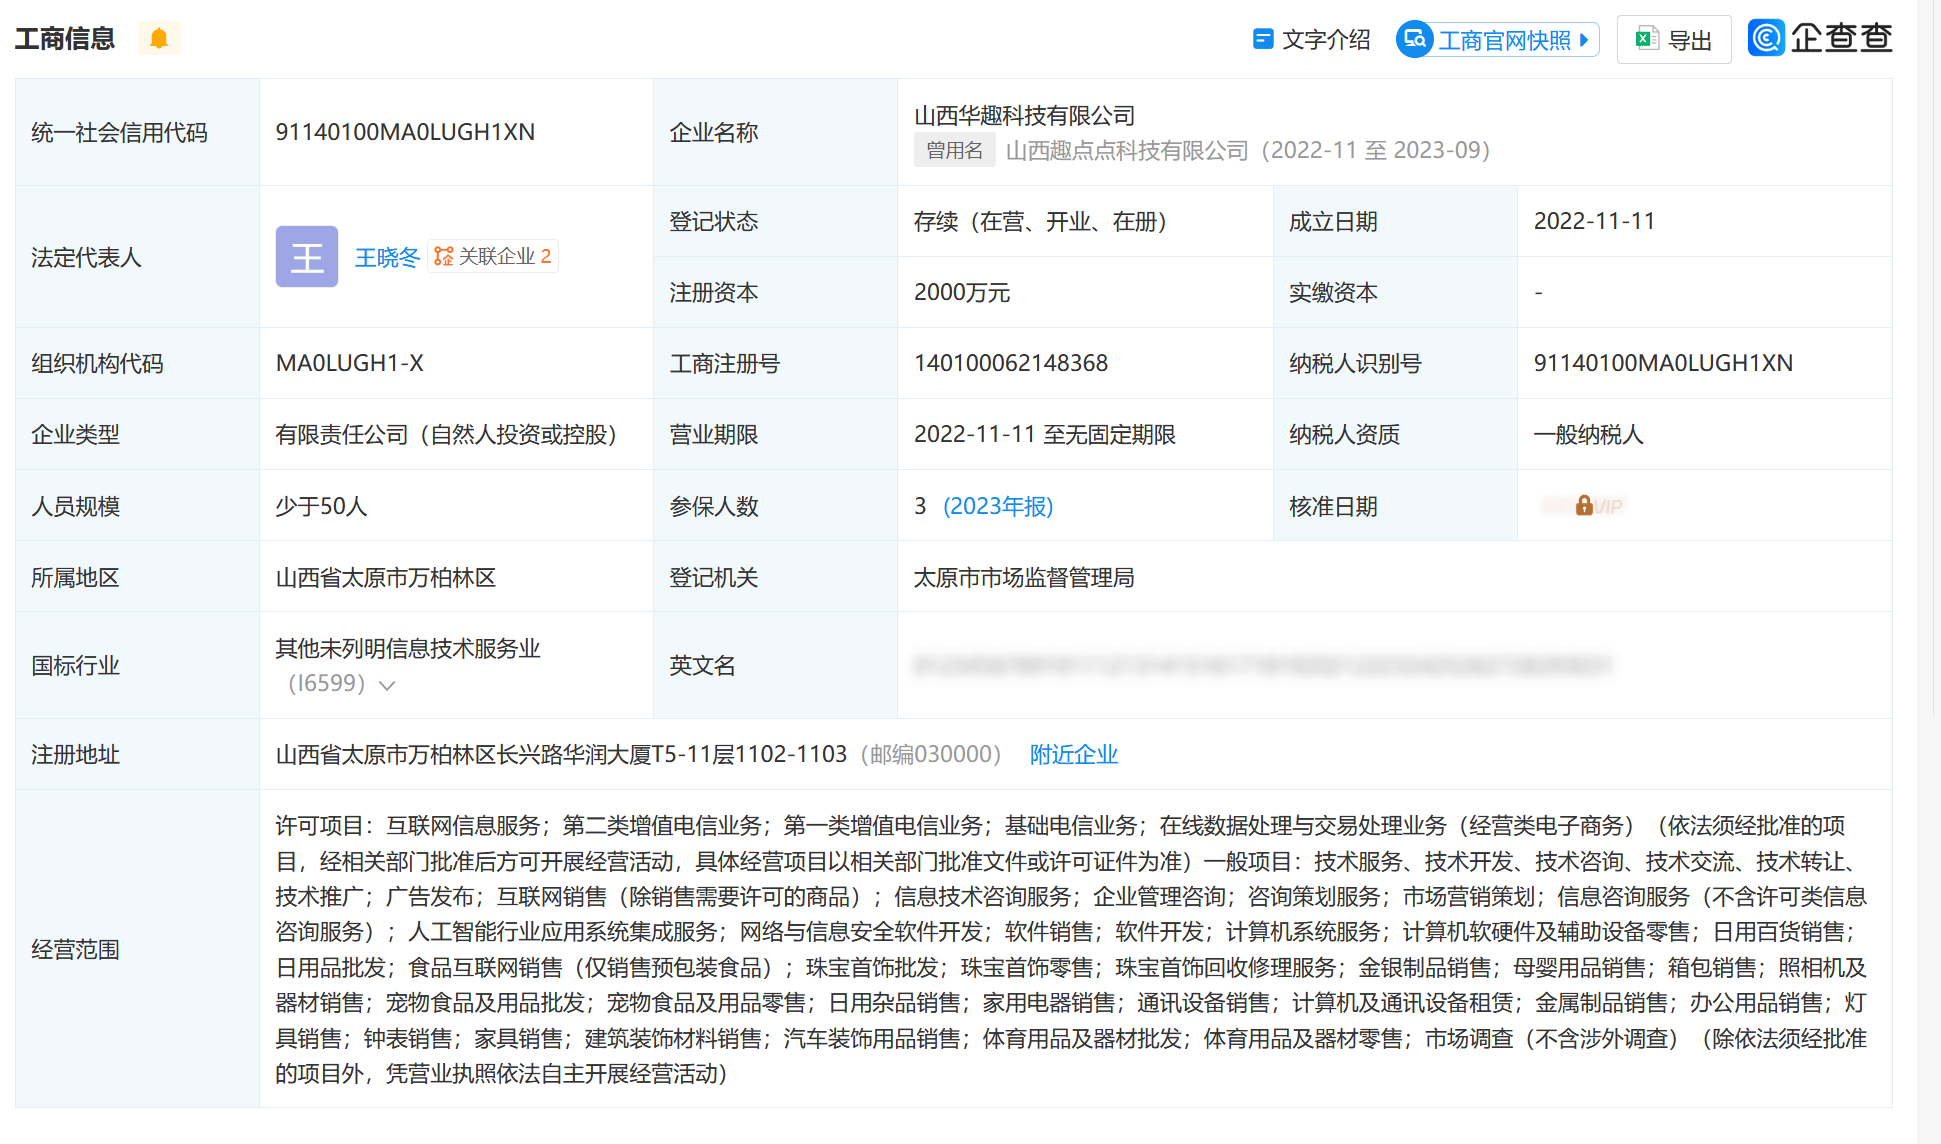Click the 关联企业 2 tag icon

point(444,256)
